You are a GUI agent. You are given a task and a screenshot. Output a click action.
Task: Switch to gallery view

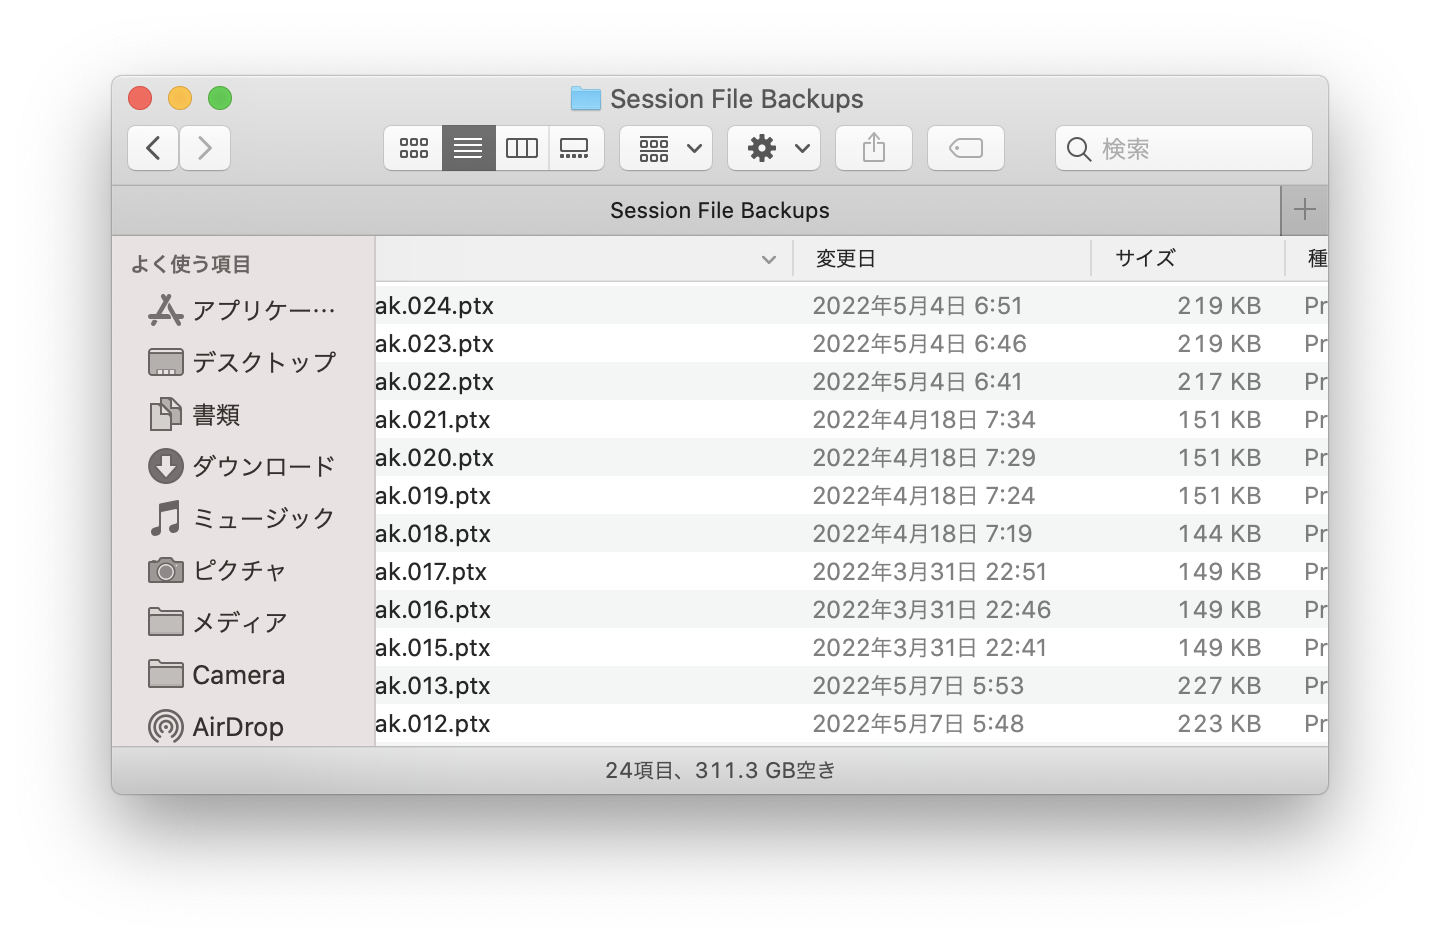click(x=575, y=148)
